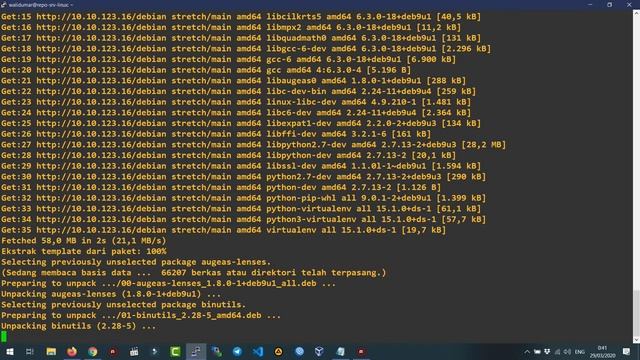
Task: Click the 'Unpacking binutils (2.28-5)' line
Action: point(78,326)
